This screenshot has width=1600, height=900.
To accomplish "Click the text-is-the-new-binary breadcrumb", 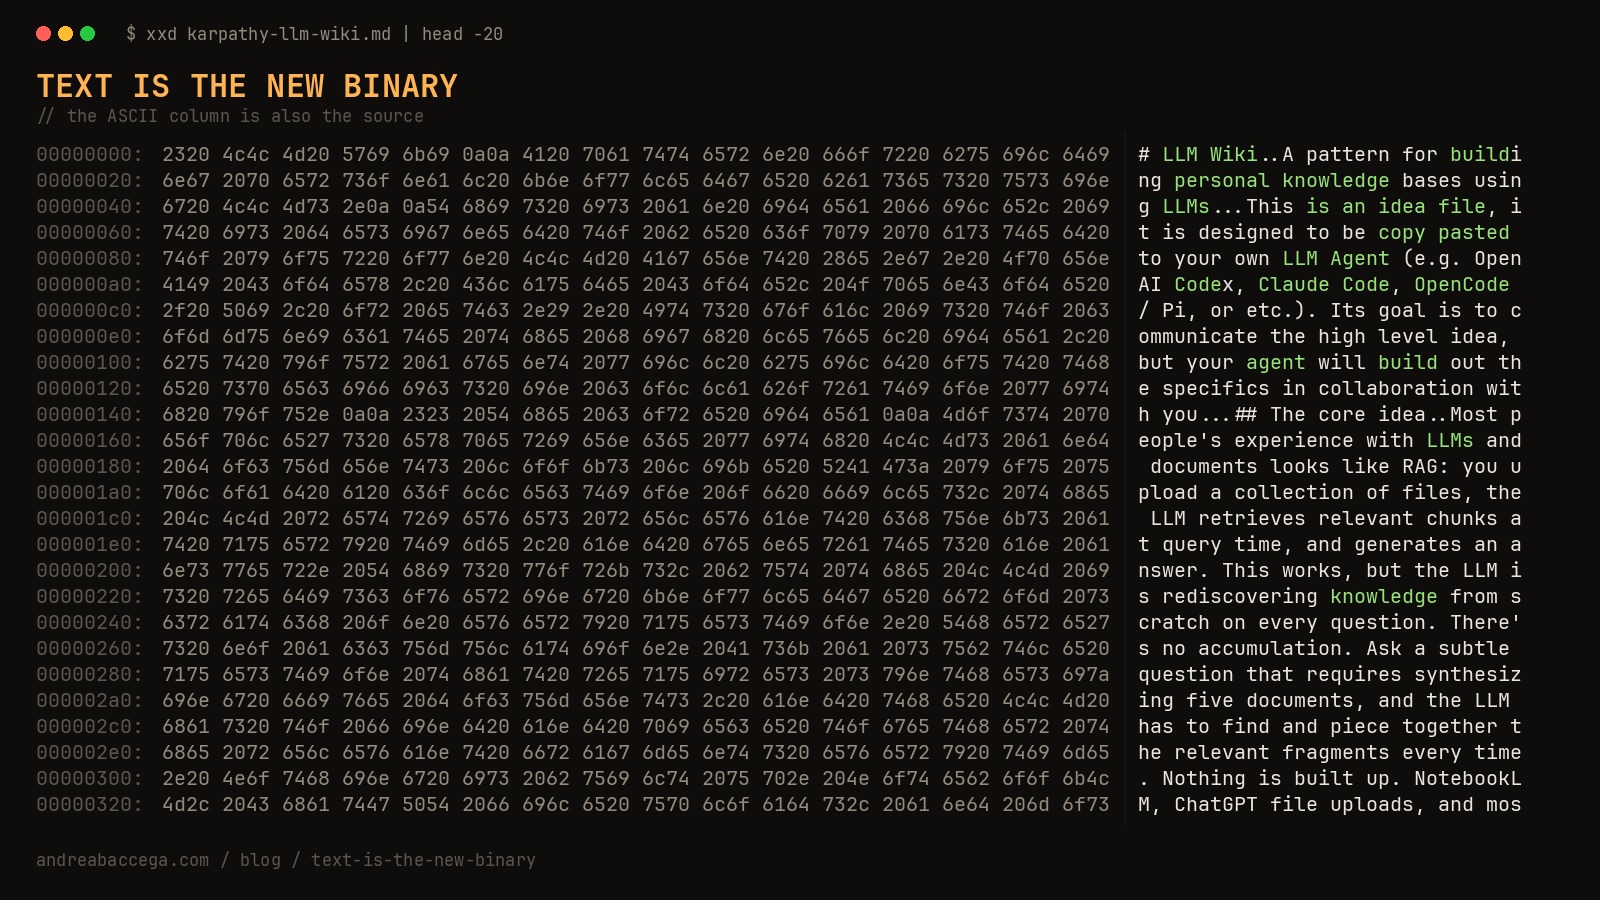I will coord(422,860).
